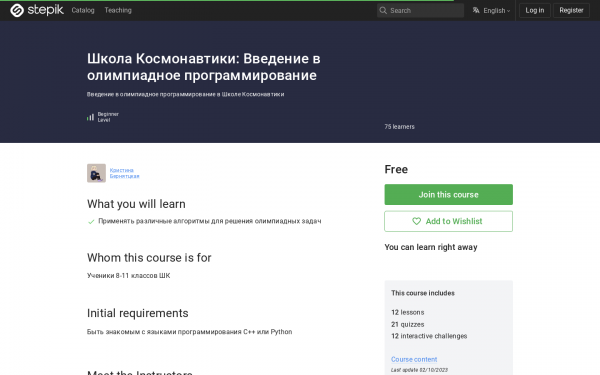Click the Stepik logo icon
Image resolution: width=600 pixels, height=375 pixels.
coord(17,10)
